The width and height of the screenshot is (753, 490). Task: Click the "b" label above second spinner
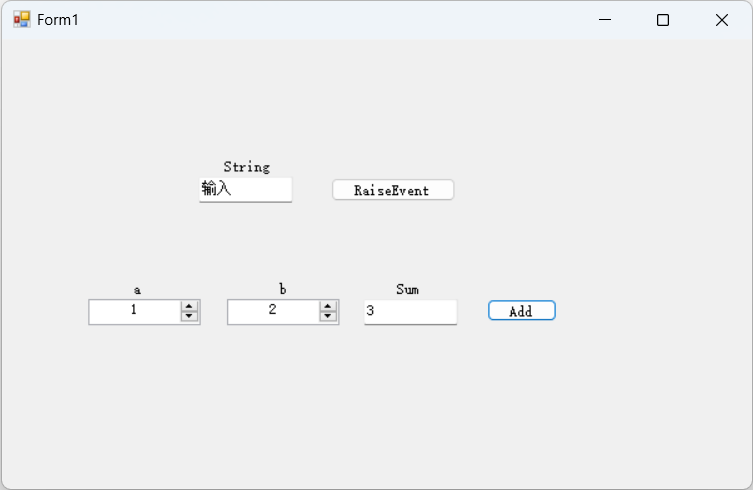coord(282,289)
